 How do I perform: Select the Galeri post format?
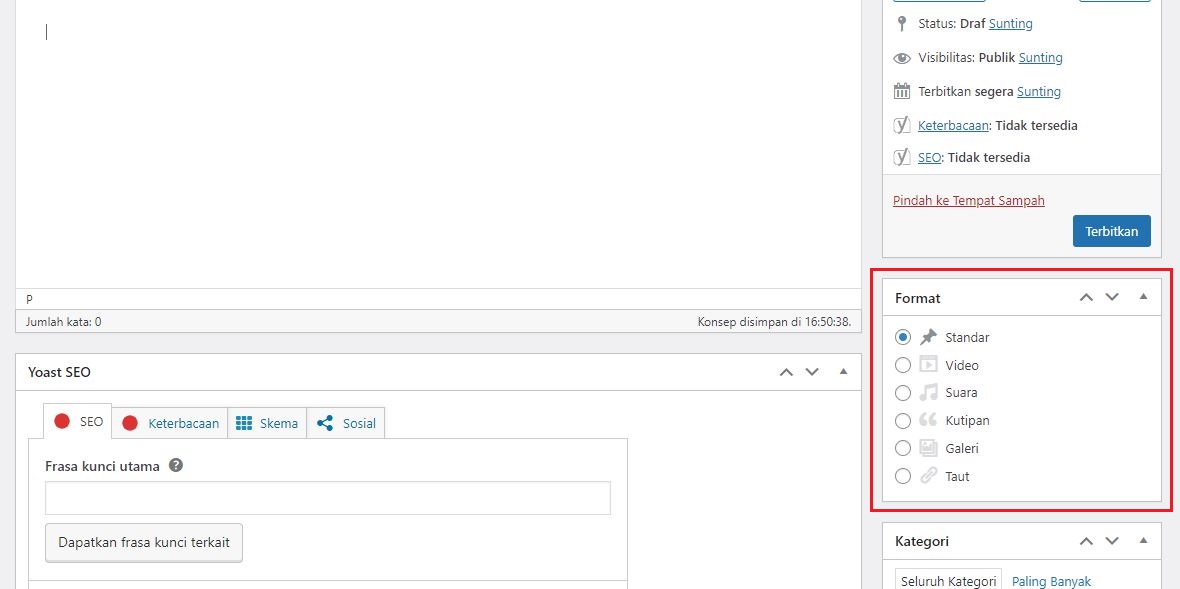coord(903,448)
